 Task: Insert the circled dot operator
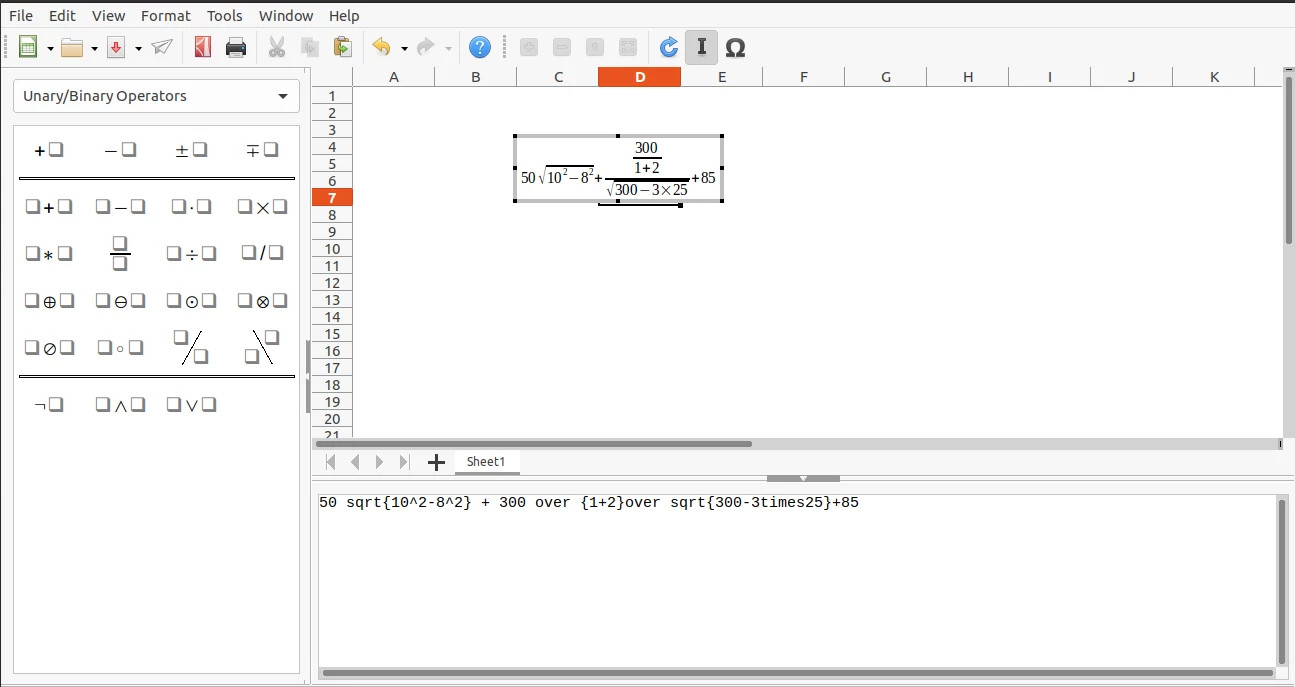(191, 301)
